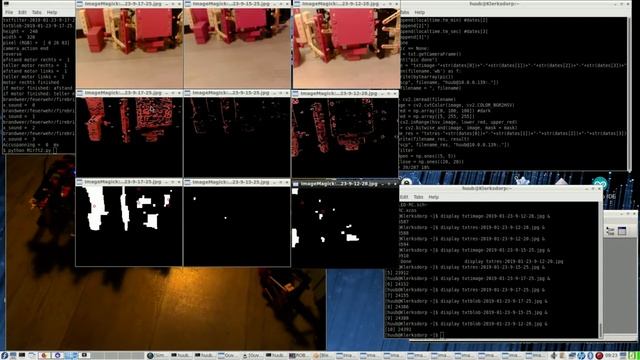The width and height of the screenshot is (640, 360).
Task: Open Help menu in top-right code terminal
Action: [x=420, y=12]
